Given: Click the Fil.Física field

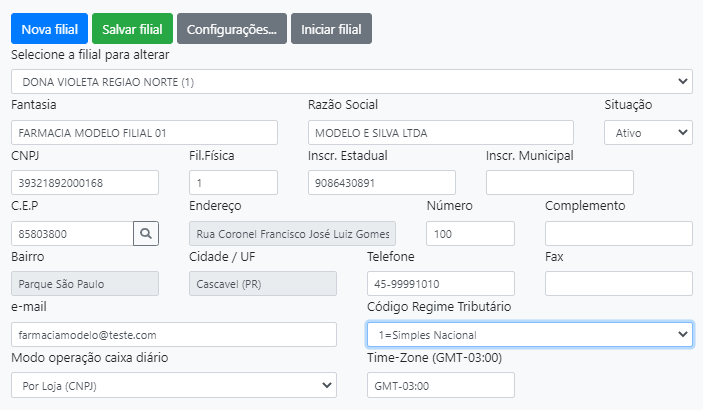Looking at the screenshot, I should pos(233,183).
